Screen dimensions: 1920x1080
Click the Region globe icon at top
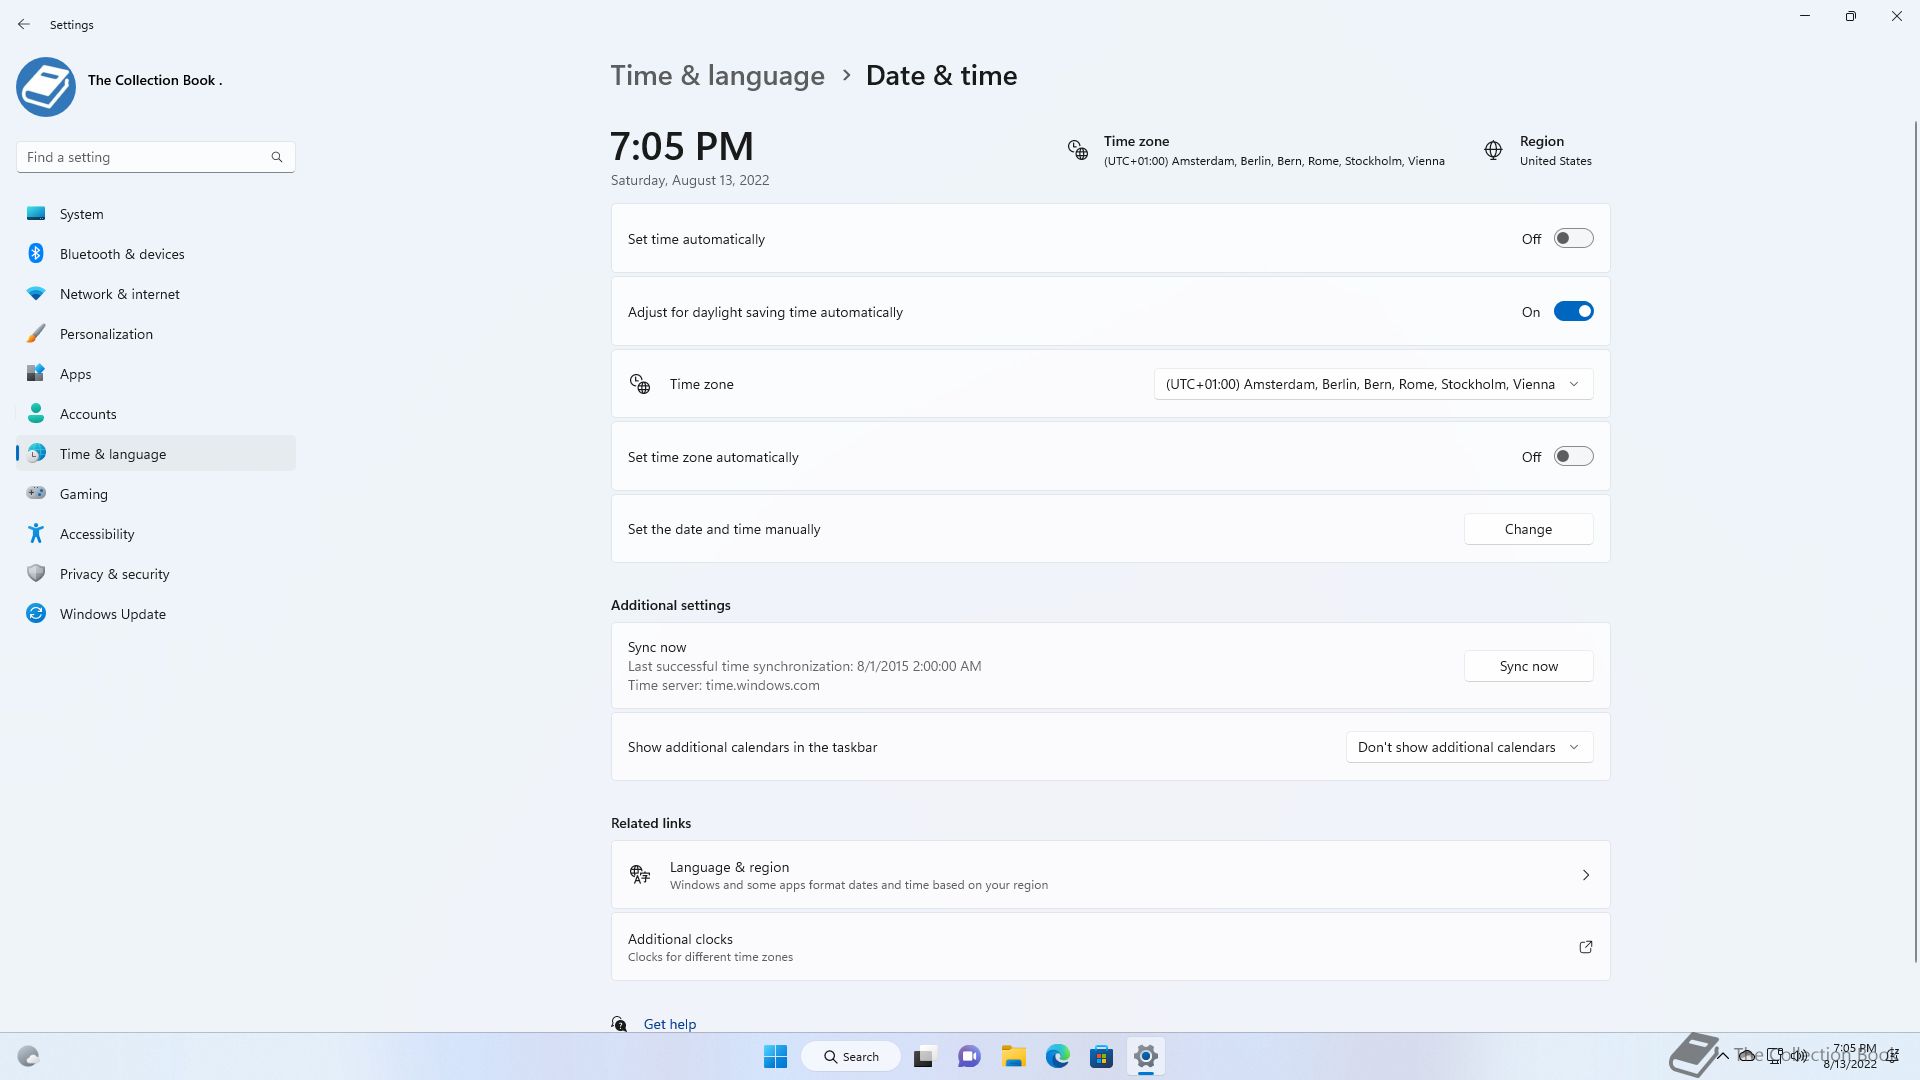pyautogui.click(x=1493, y=150)
